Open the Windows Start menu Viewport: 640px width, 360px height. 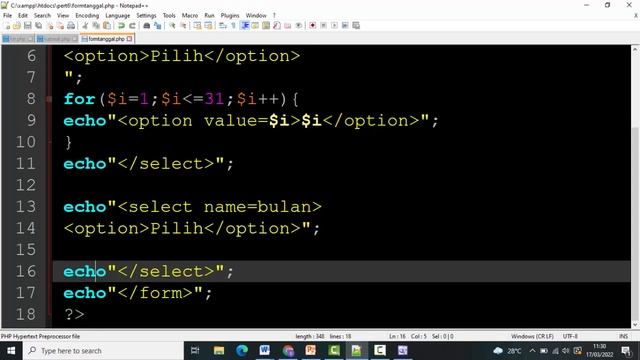[x=11, y=351]
